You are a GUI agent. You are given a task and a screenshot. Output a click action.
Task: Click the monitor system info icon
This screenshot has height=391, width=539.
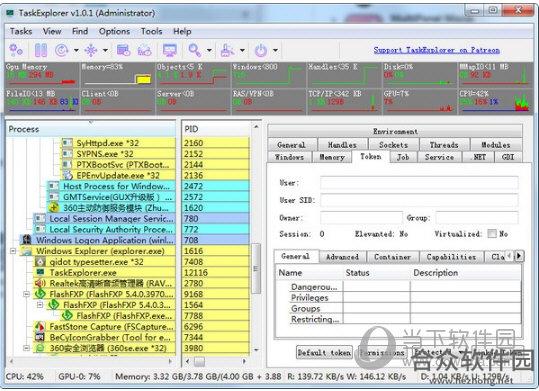tap(169, 50)
